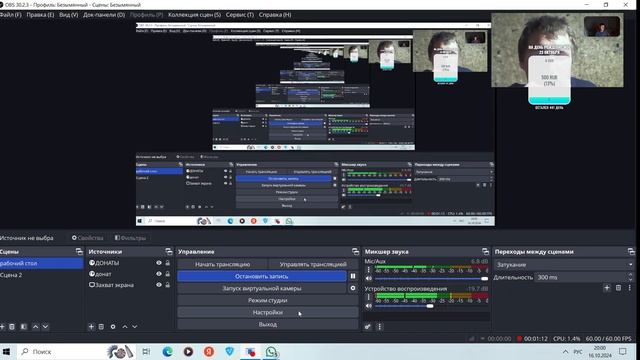Open the Коллекция сцен menu
The width and height of the screenshot is (640, 360).
(x=194, y=15)
